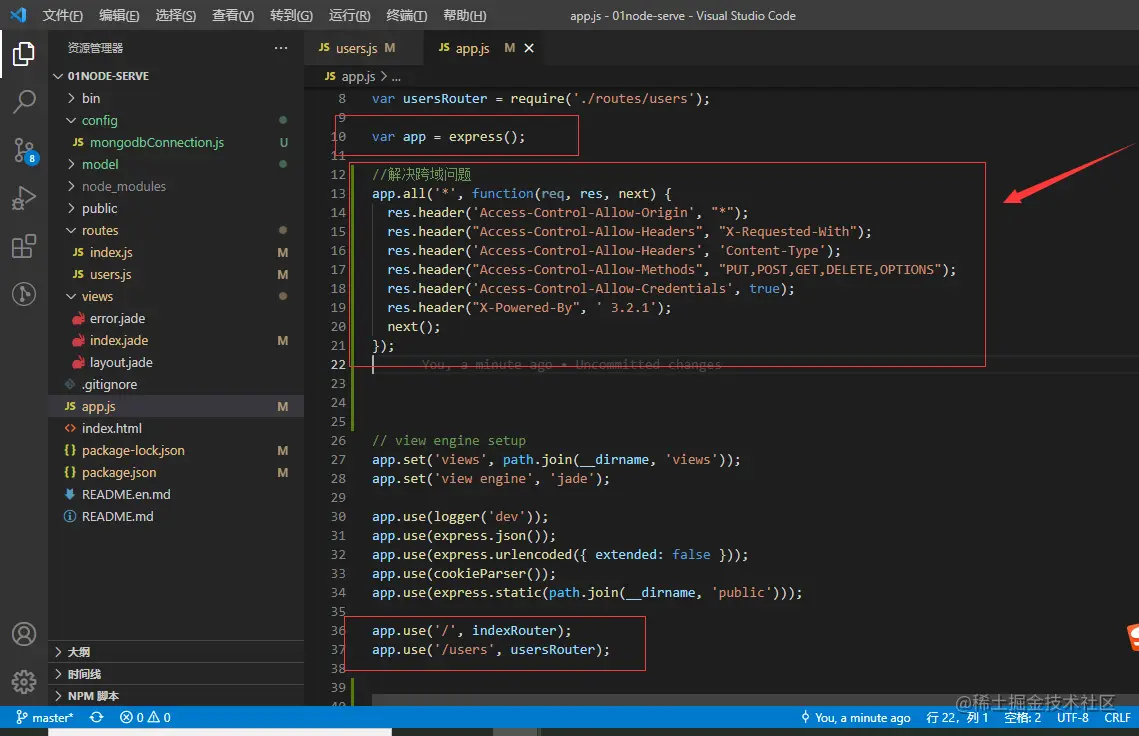Screen dimensions: 1139x736
Task: Click the breadcrumb ellipsis after app.js
Action: tap(396, 76)
